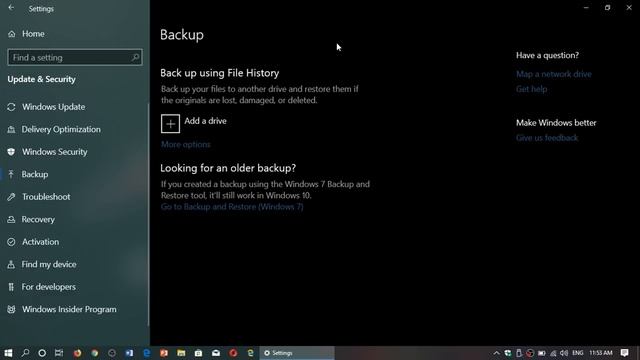Open Microsoft Word from the taskbar
The height and width of the screenshot is (360, 640).
tap(129, 353)
